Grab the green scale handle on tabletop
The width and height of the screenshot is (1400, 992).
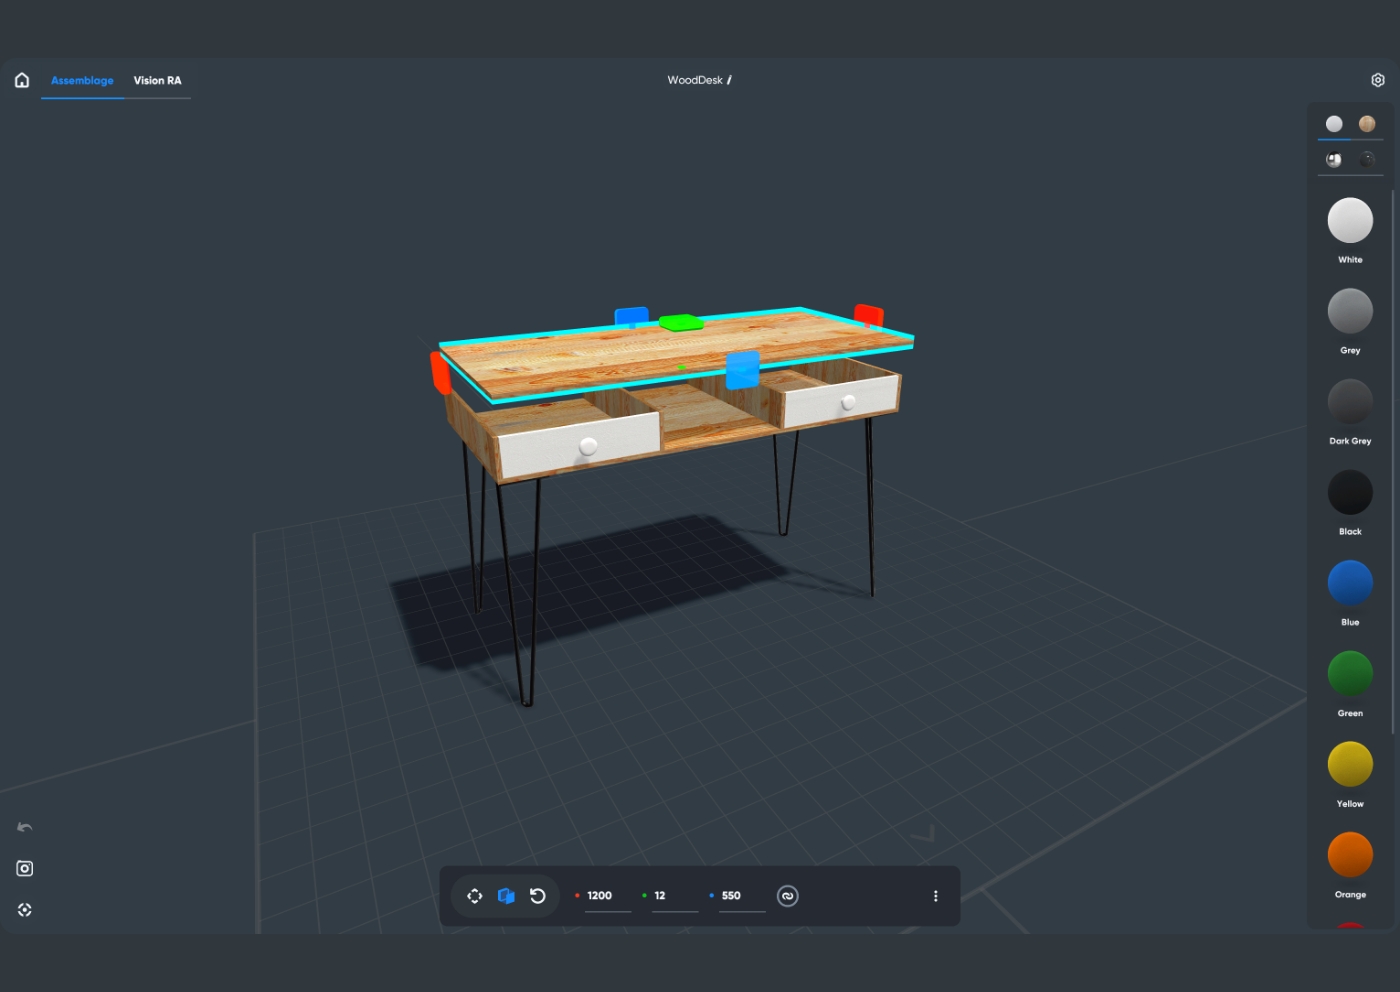point(681,322)
